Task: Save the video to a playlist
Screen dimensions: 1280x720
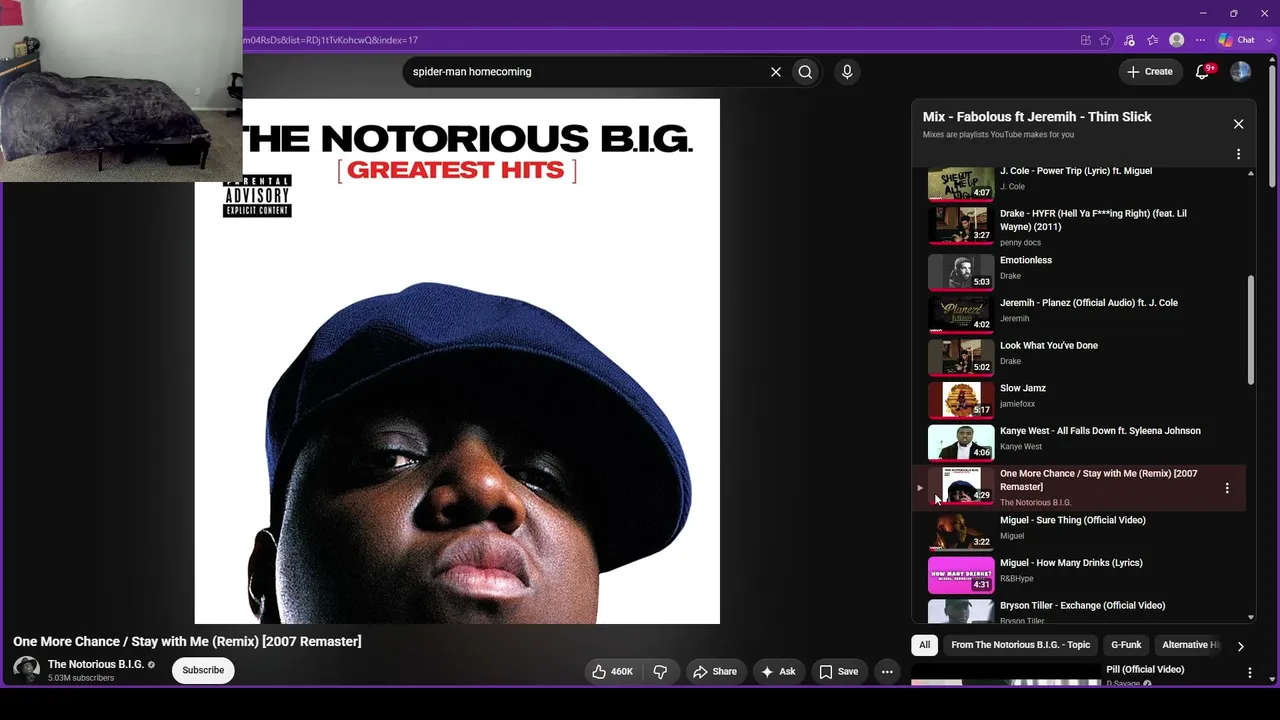Action: click(838, 672)
